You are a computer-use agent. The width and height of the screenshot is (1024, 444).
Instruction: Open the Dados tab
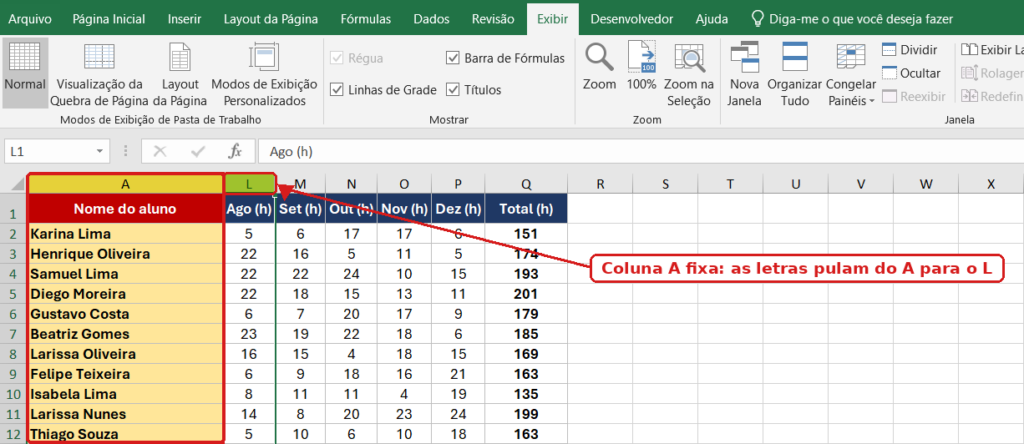tap(431, 19)
